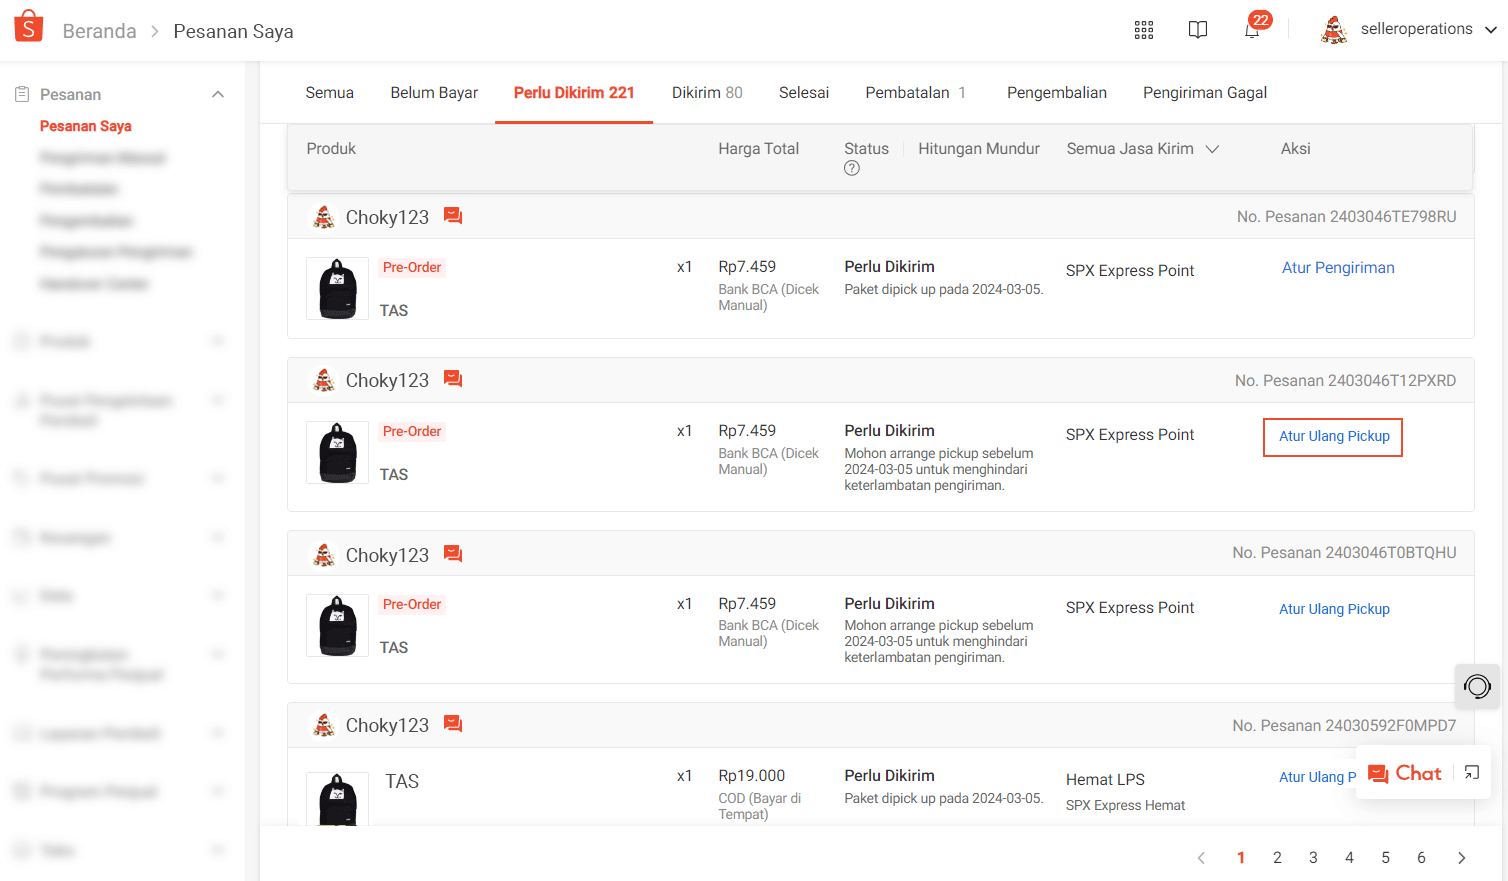
Task: Click the Atur Pengiriman link
Action: [x=1337, y=268]
